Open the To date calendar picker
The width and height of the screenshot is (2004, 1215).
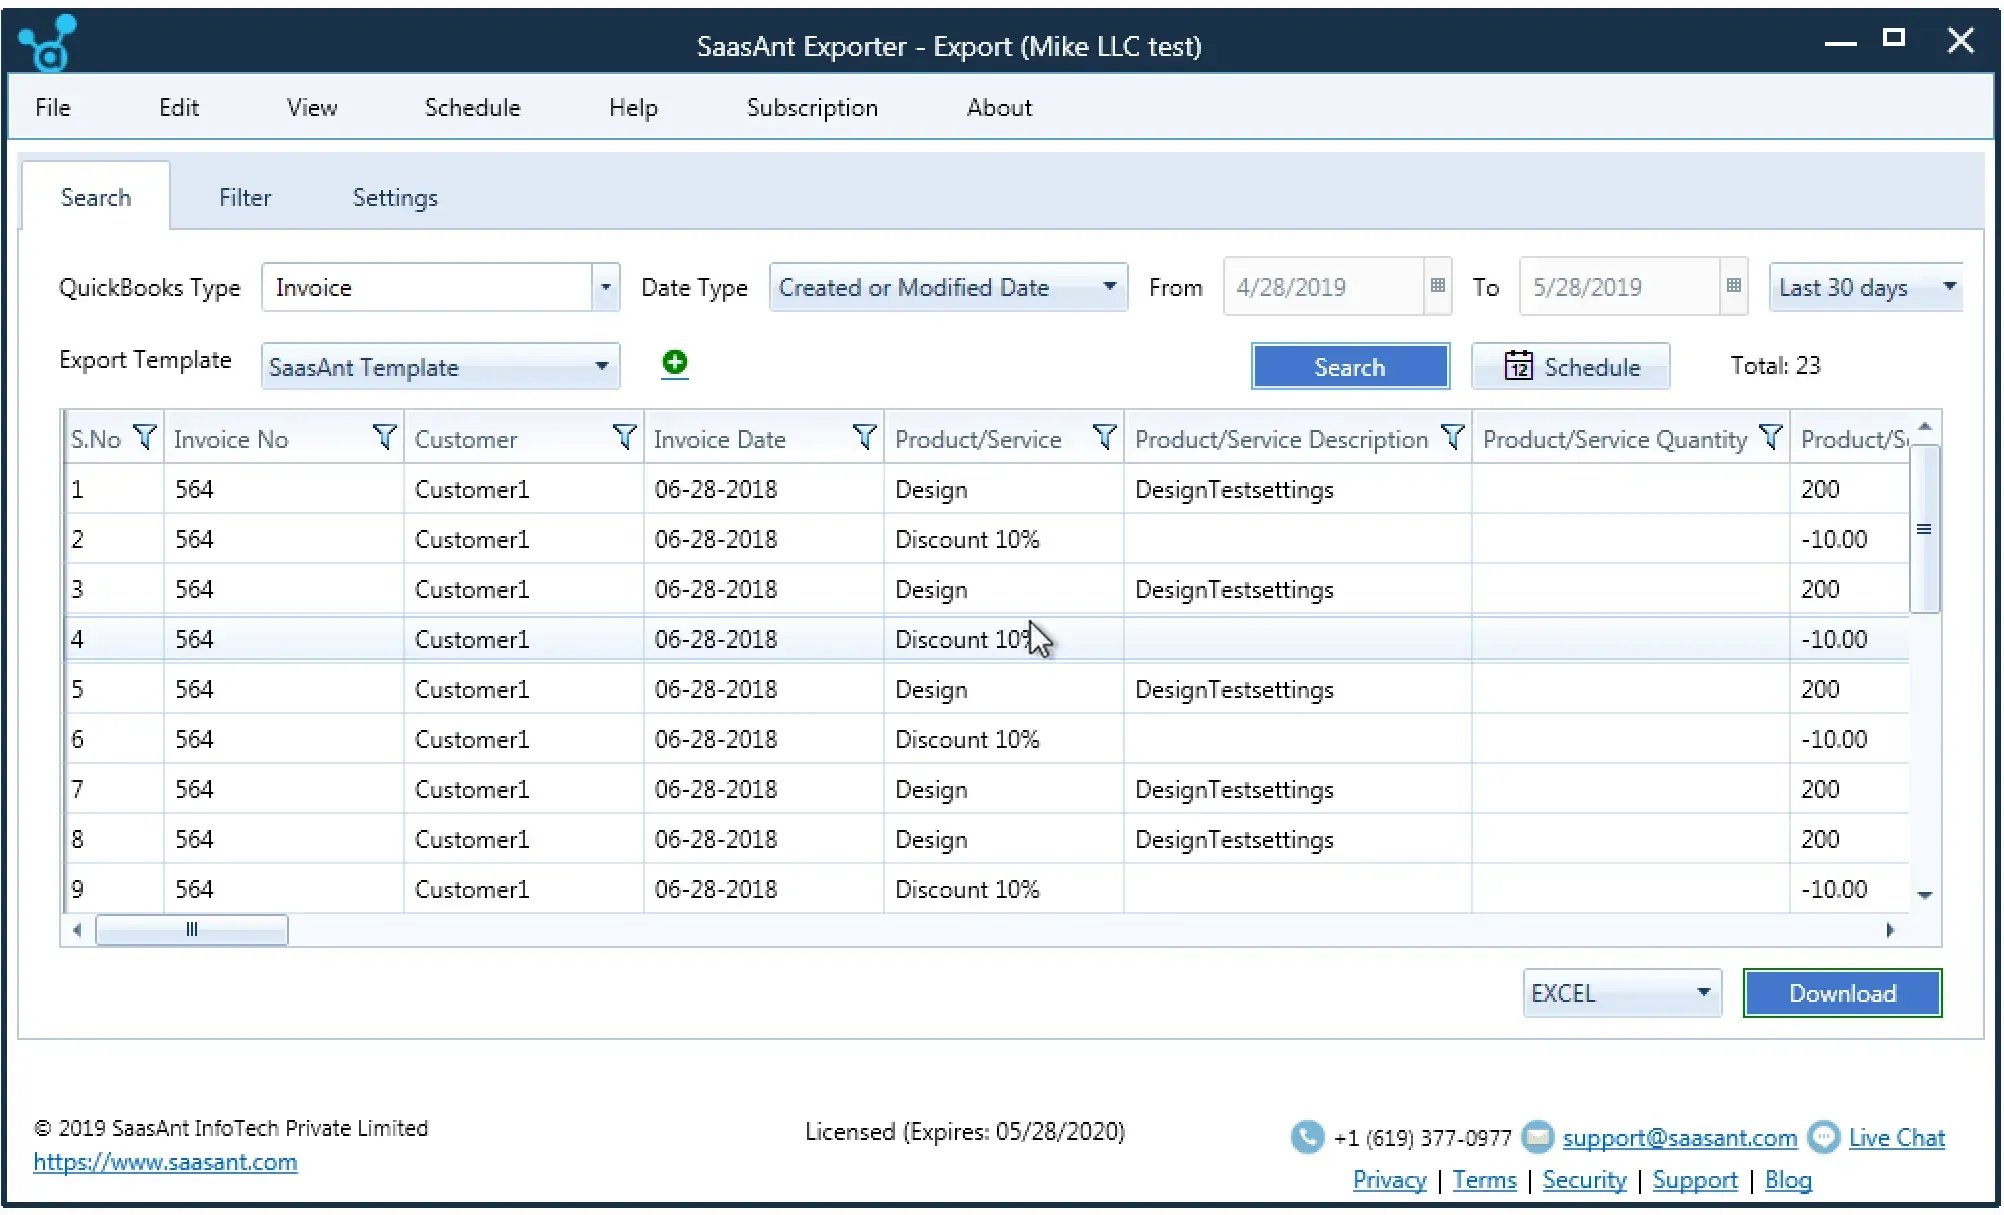click(1733, 286)
